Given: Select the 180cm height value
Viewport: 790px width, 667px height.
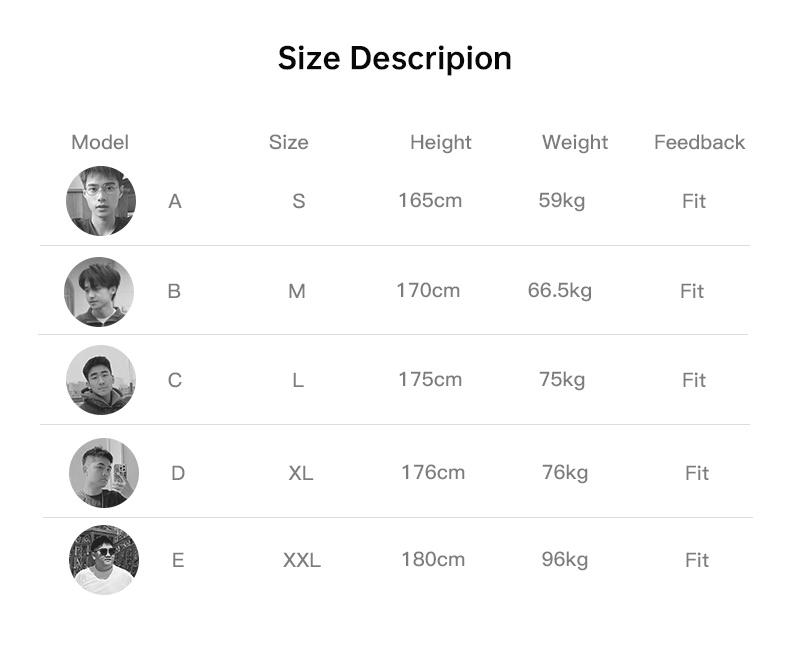Looking at the screenshot, I should [433, 559].
